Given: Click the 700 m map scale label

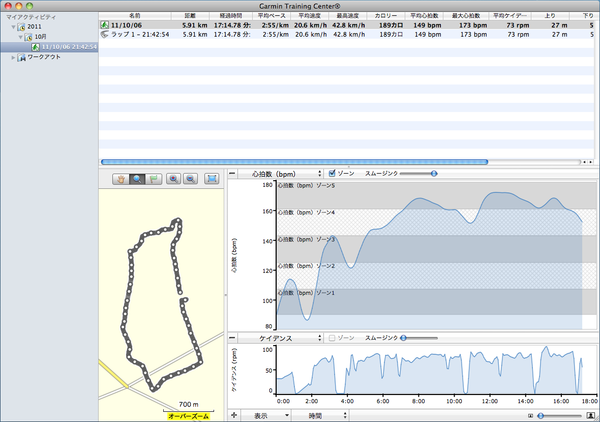Looking at the screenshot, I should (189, 404).
